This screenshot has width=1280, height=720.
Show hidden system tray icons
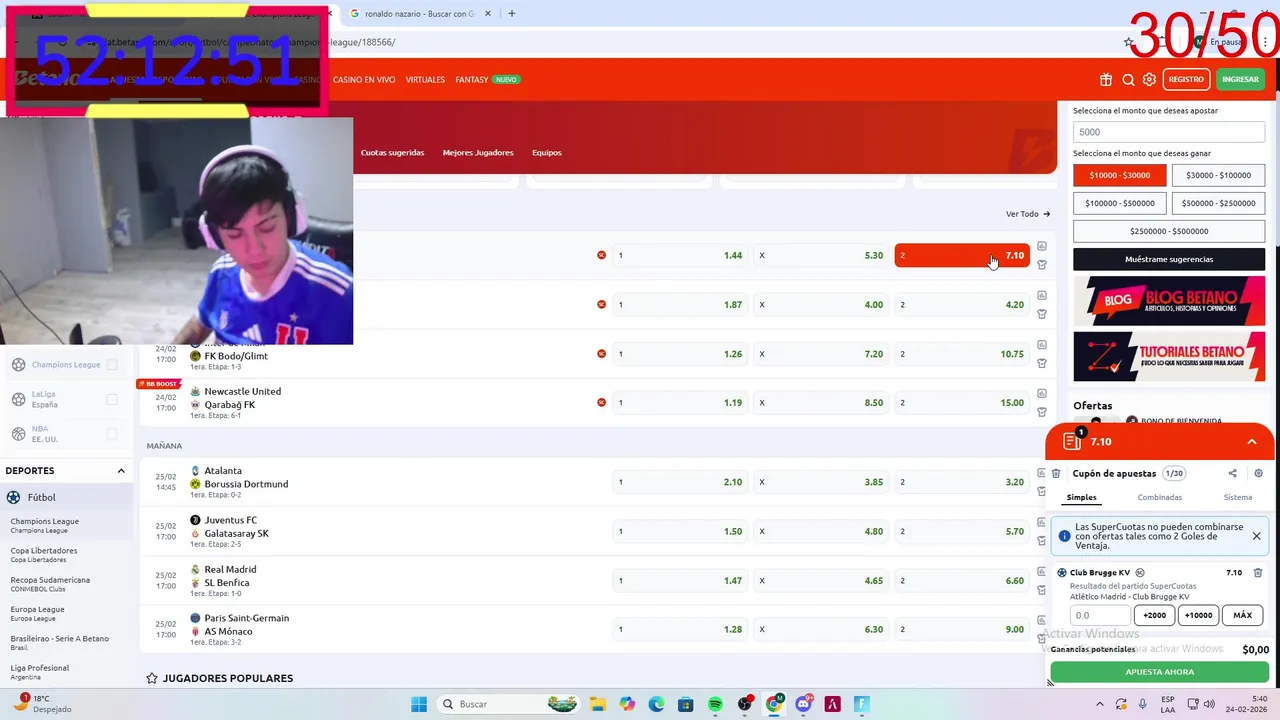click(x=1100, y=704)
